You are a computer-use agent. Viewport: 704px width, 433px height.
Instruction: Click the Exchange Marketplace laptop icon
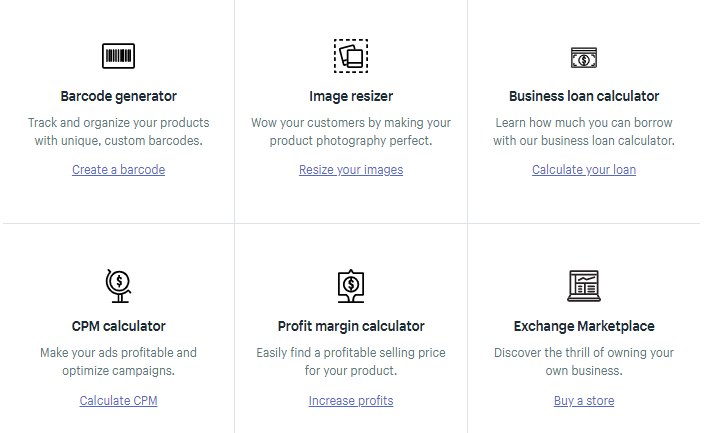[x=584, y=286]
